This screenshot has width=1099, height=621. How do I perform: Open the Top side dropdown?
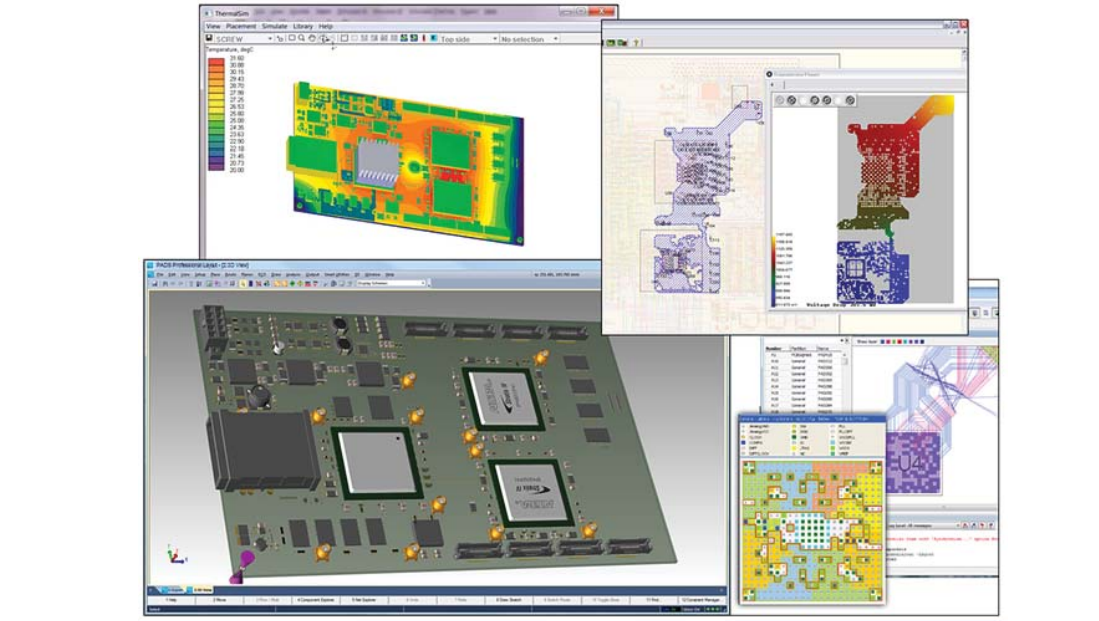pos(493,39)
